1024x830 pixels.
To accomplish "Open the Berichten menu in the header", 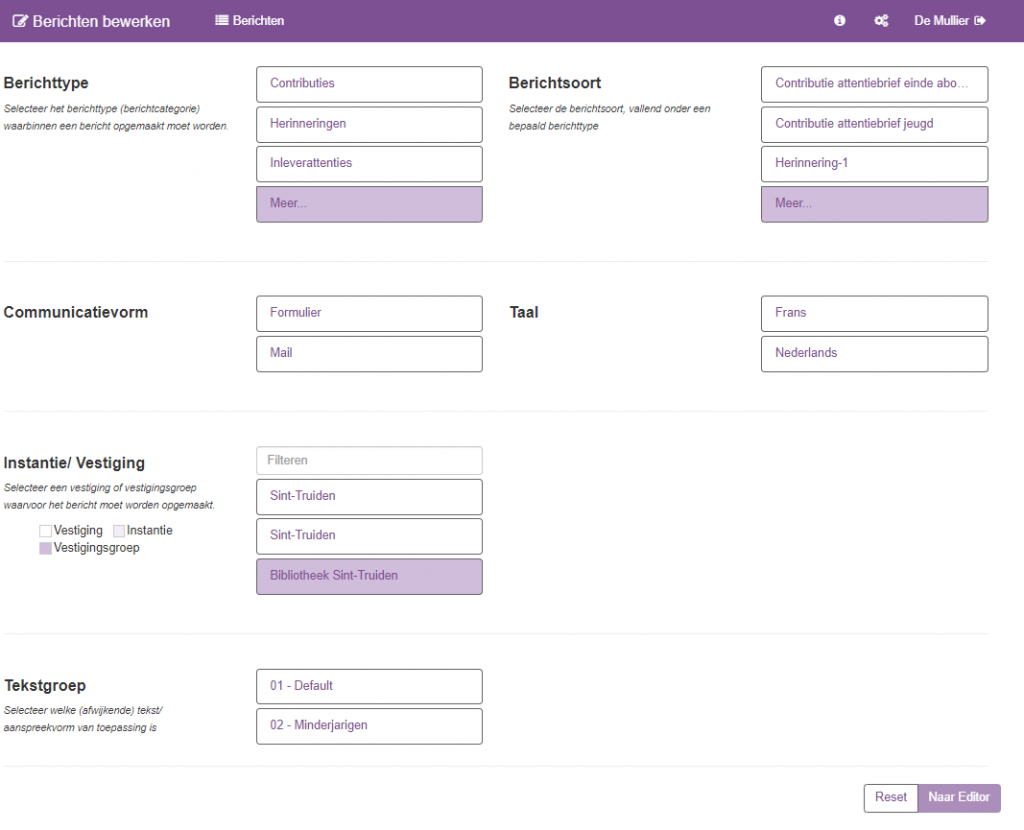I will 250,21.
